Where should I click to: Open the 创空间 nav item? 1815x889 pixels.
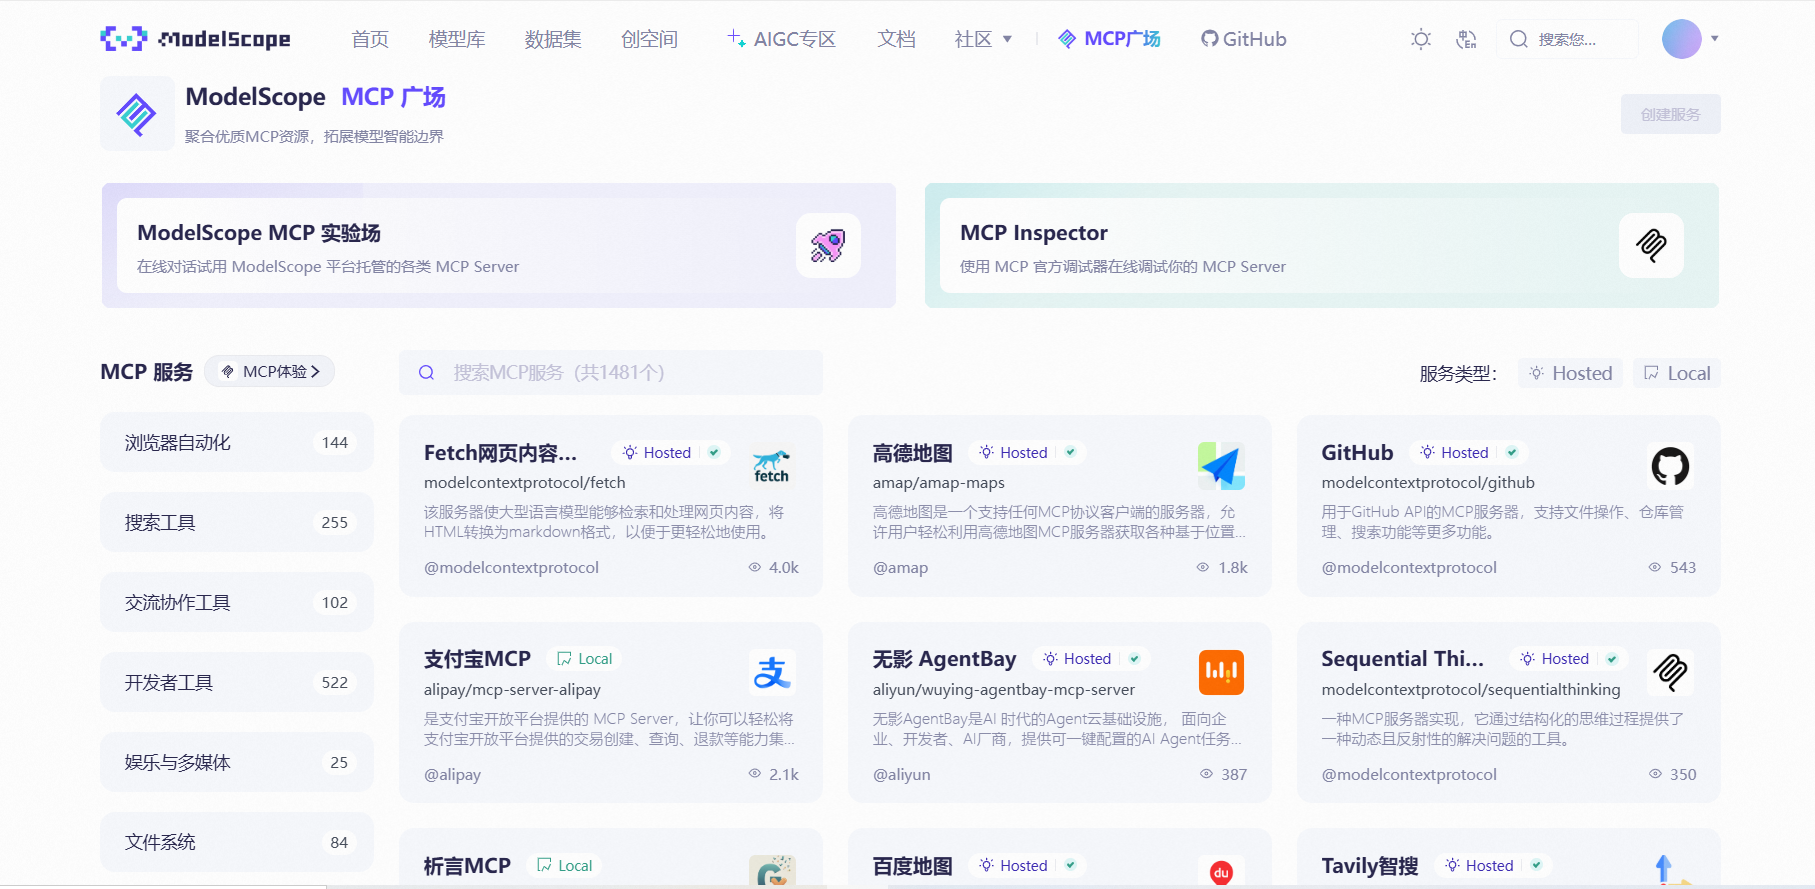(x=649, y=39)
